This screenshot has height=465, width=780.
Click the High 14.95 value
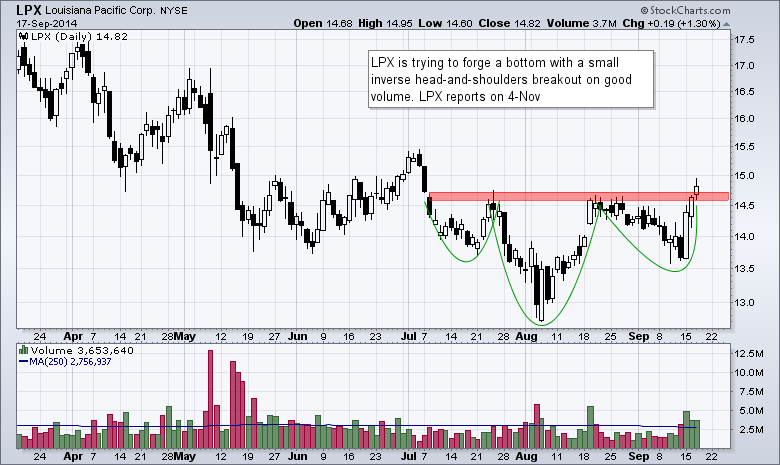pyautogui.click(x=385, y=23)
